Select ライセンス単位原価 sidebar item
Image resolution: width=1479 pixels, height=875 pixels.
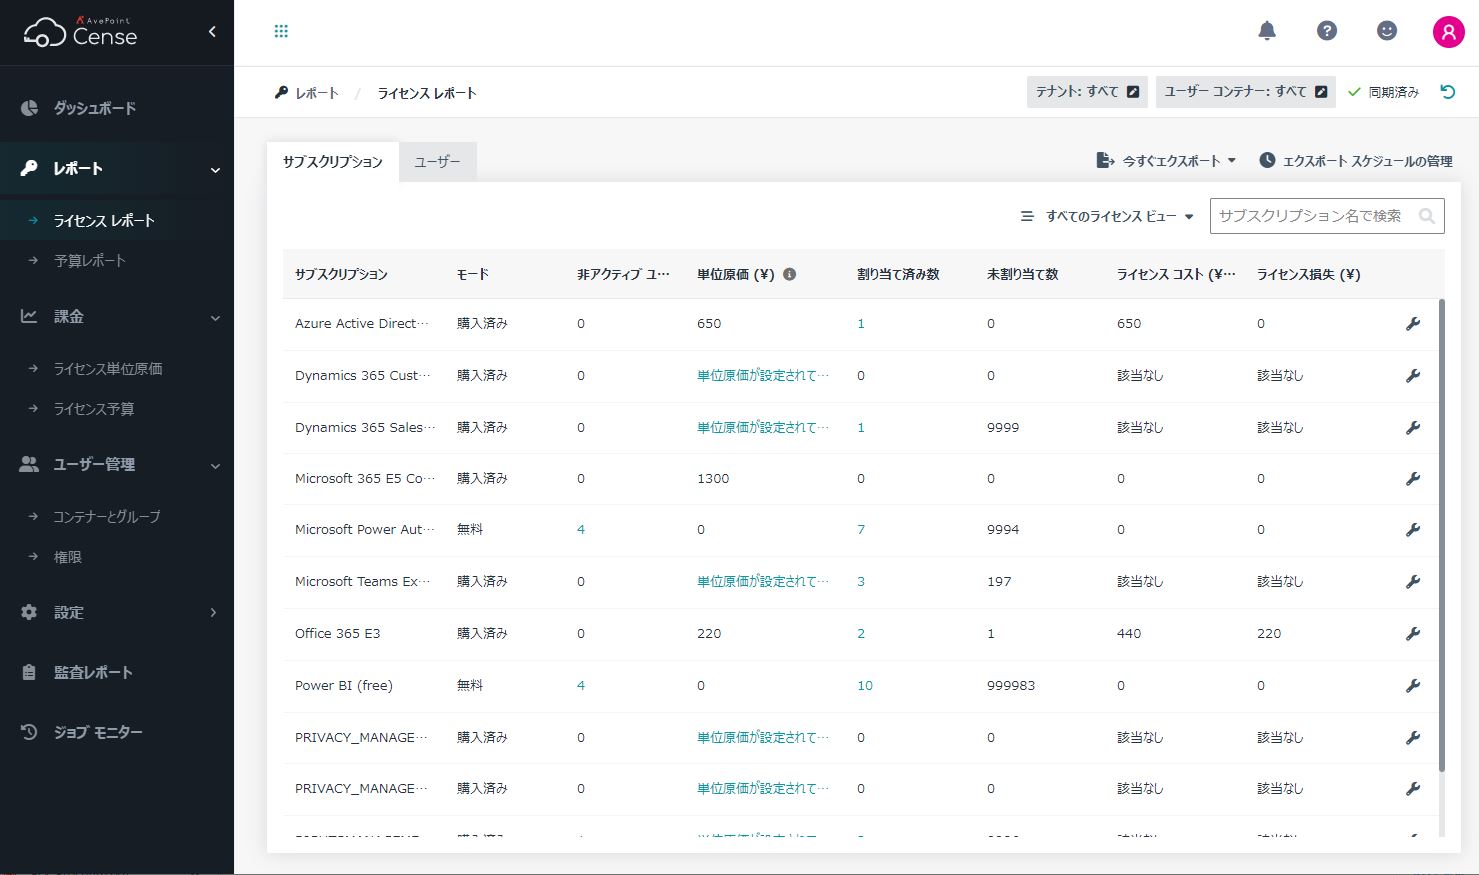(x=108, y=368)
